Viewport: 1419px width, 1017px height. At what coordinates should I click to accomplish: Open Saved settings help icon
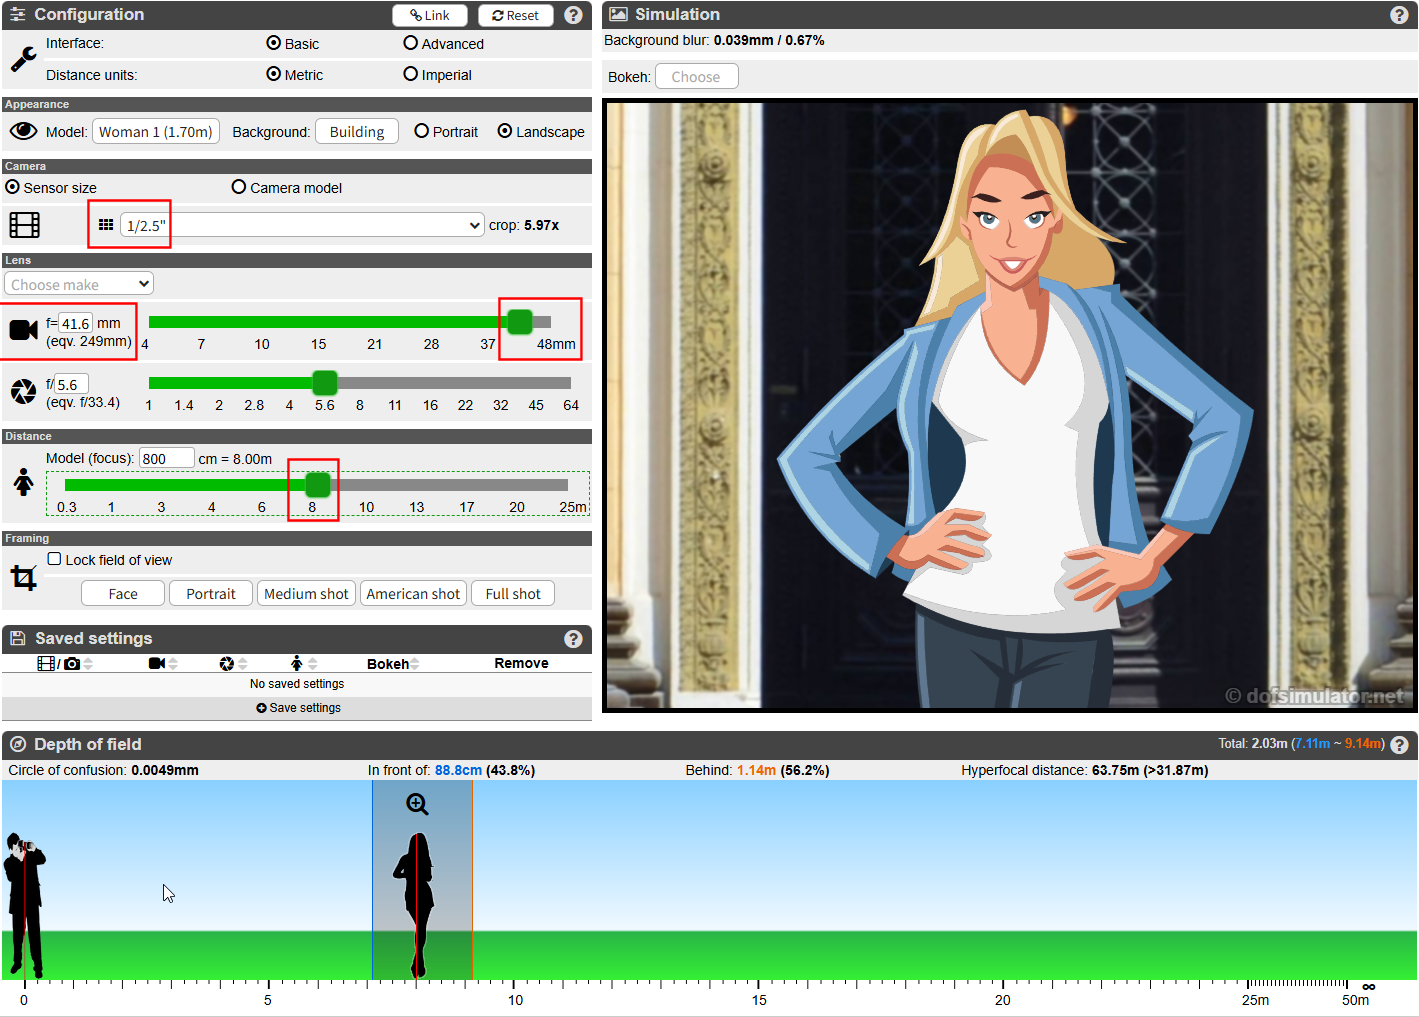click(x=573, y=639)
